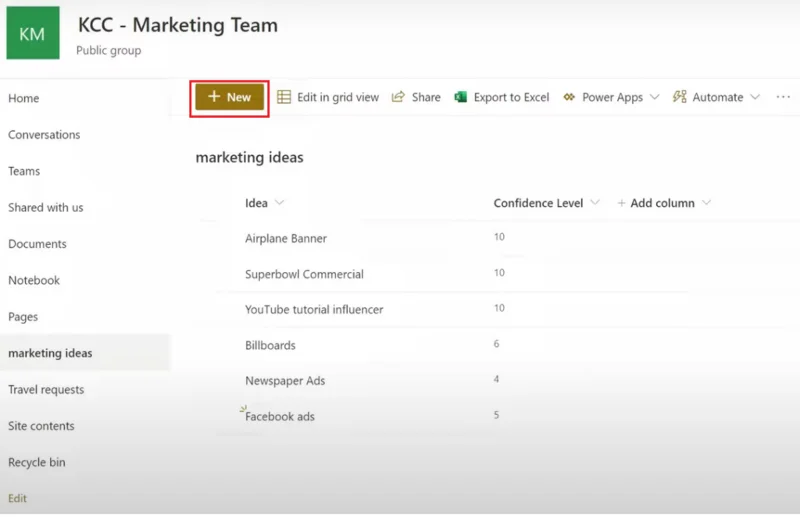Open the Airplane Banner item
This screenshot has height=517, width=800.
(x=286, y=238)
